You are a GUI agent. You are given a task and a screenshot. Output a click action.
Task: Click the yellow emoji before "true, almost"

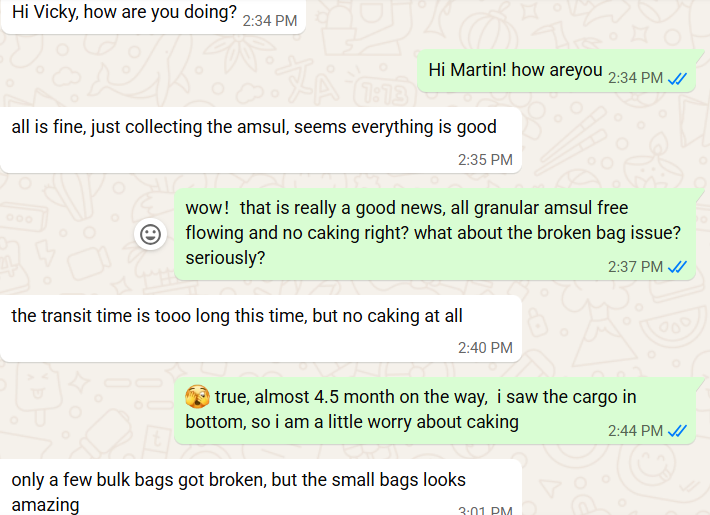click(197, 397)
